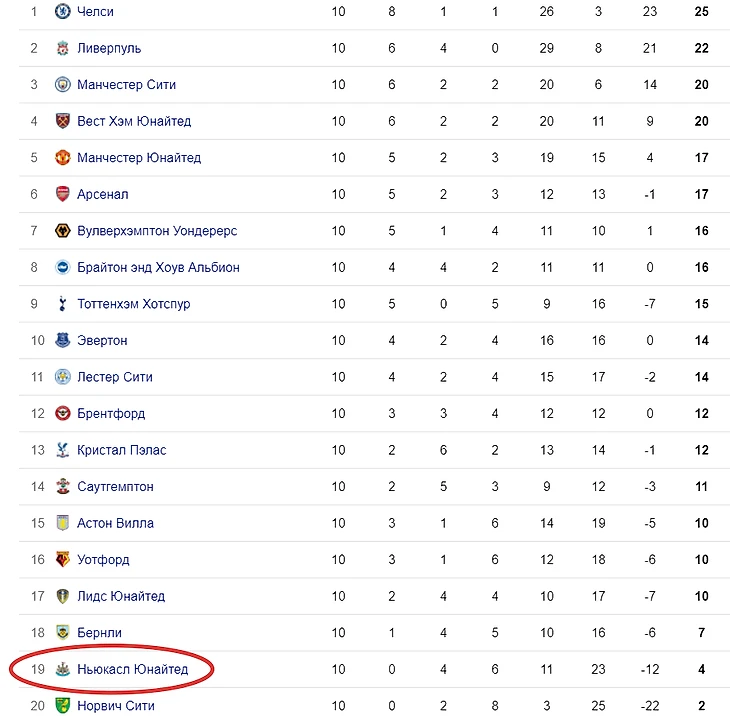Select the Лидс Юнайтед team link

tap(121, 596)
